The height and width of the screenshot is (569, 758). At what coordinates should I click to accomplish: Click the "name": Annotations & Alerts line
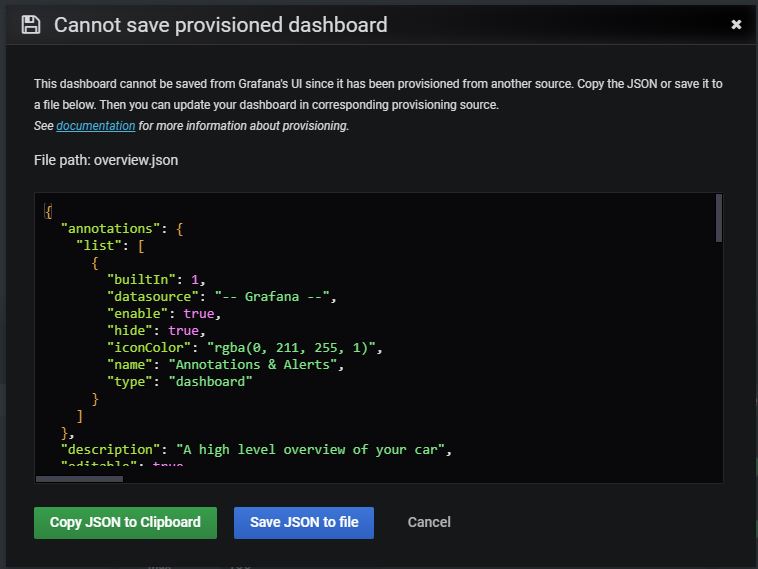225,365
